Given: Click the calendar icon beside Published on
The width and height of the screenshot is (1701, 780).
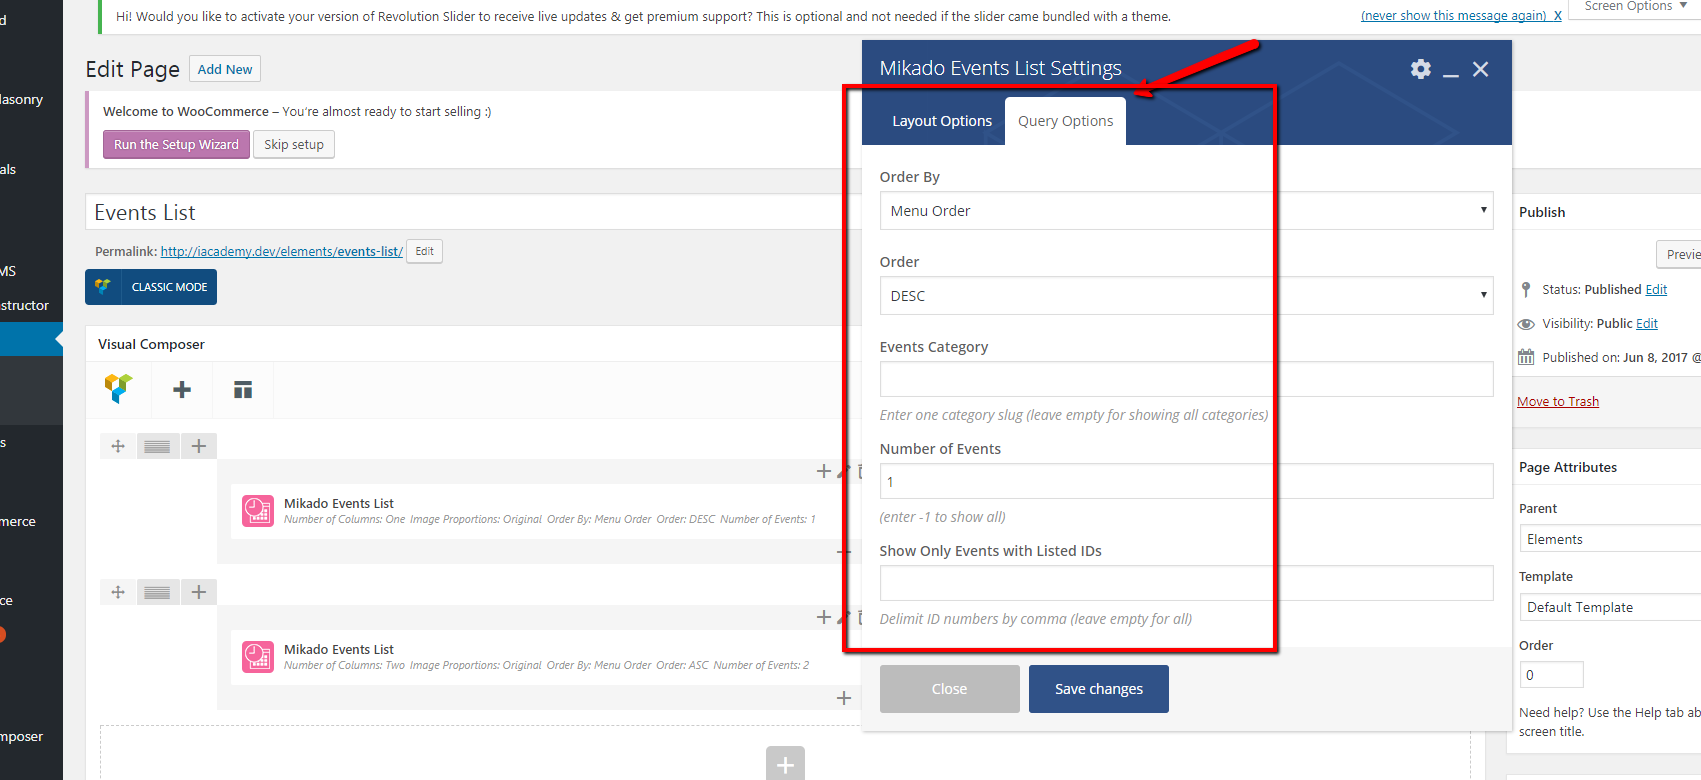Looking at the screenshot, I should [x=1526, y=357].
